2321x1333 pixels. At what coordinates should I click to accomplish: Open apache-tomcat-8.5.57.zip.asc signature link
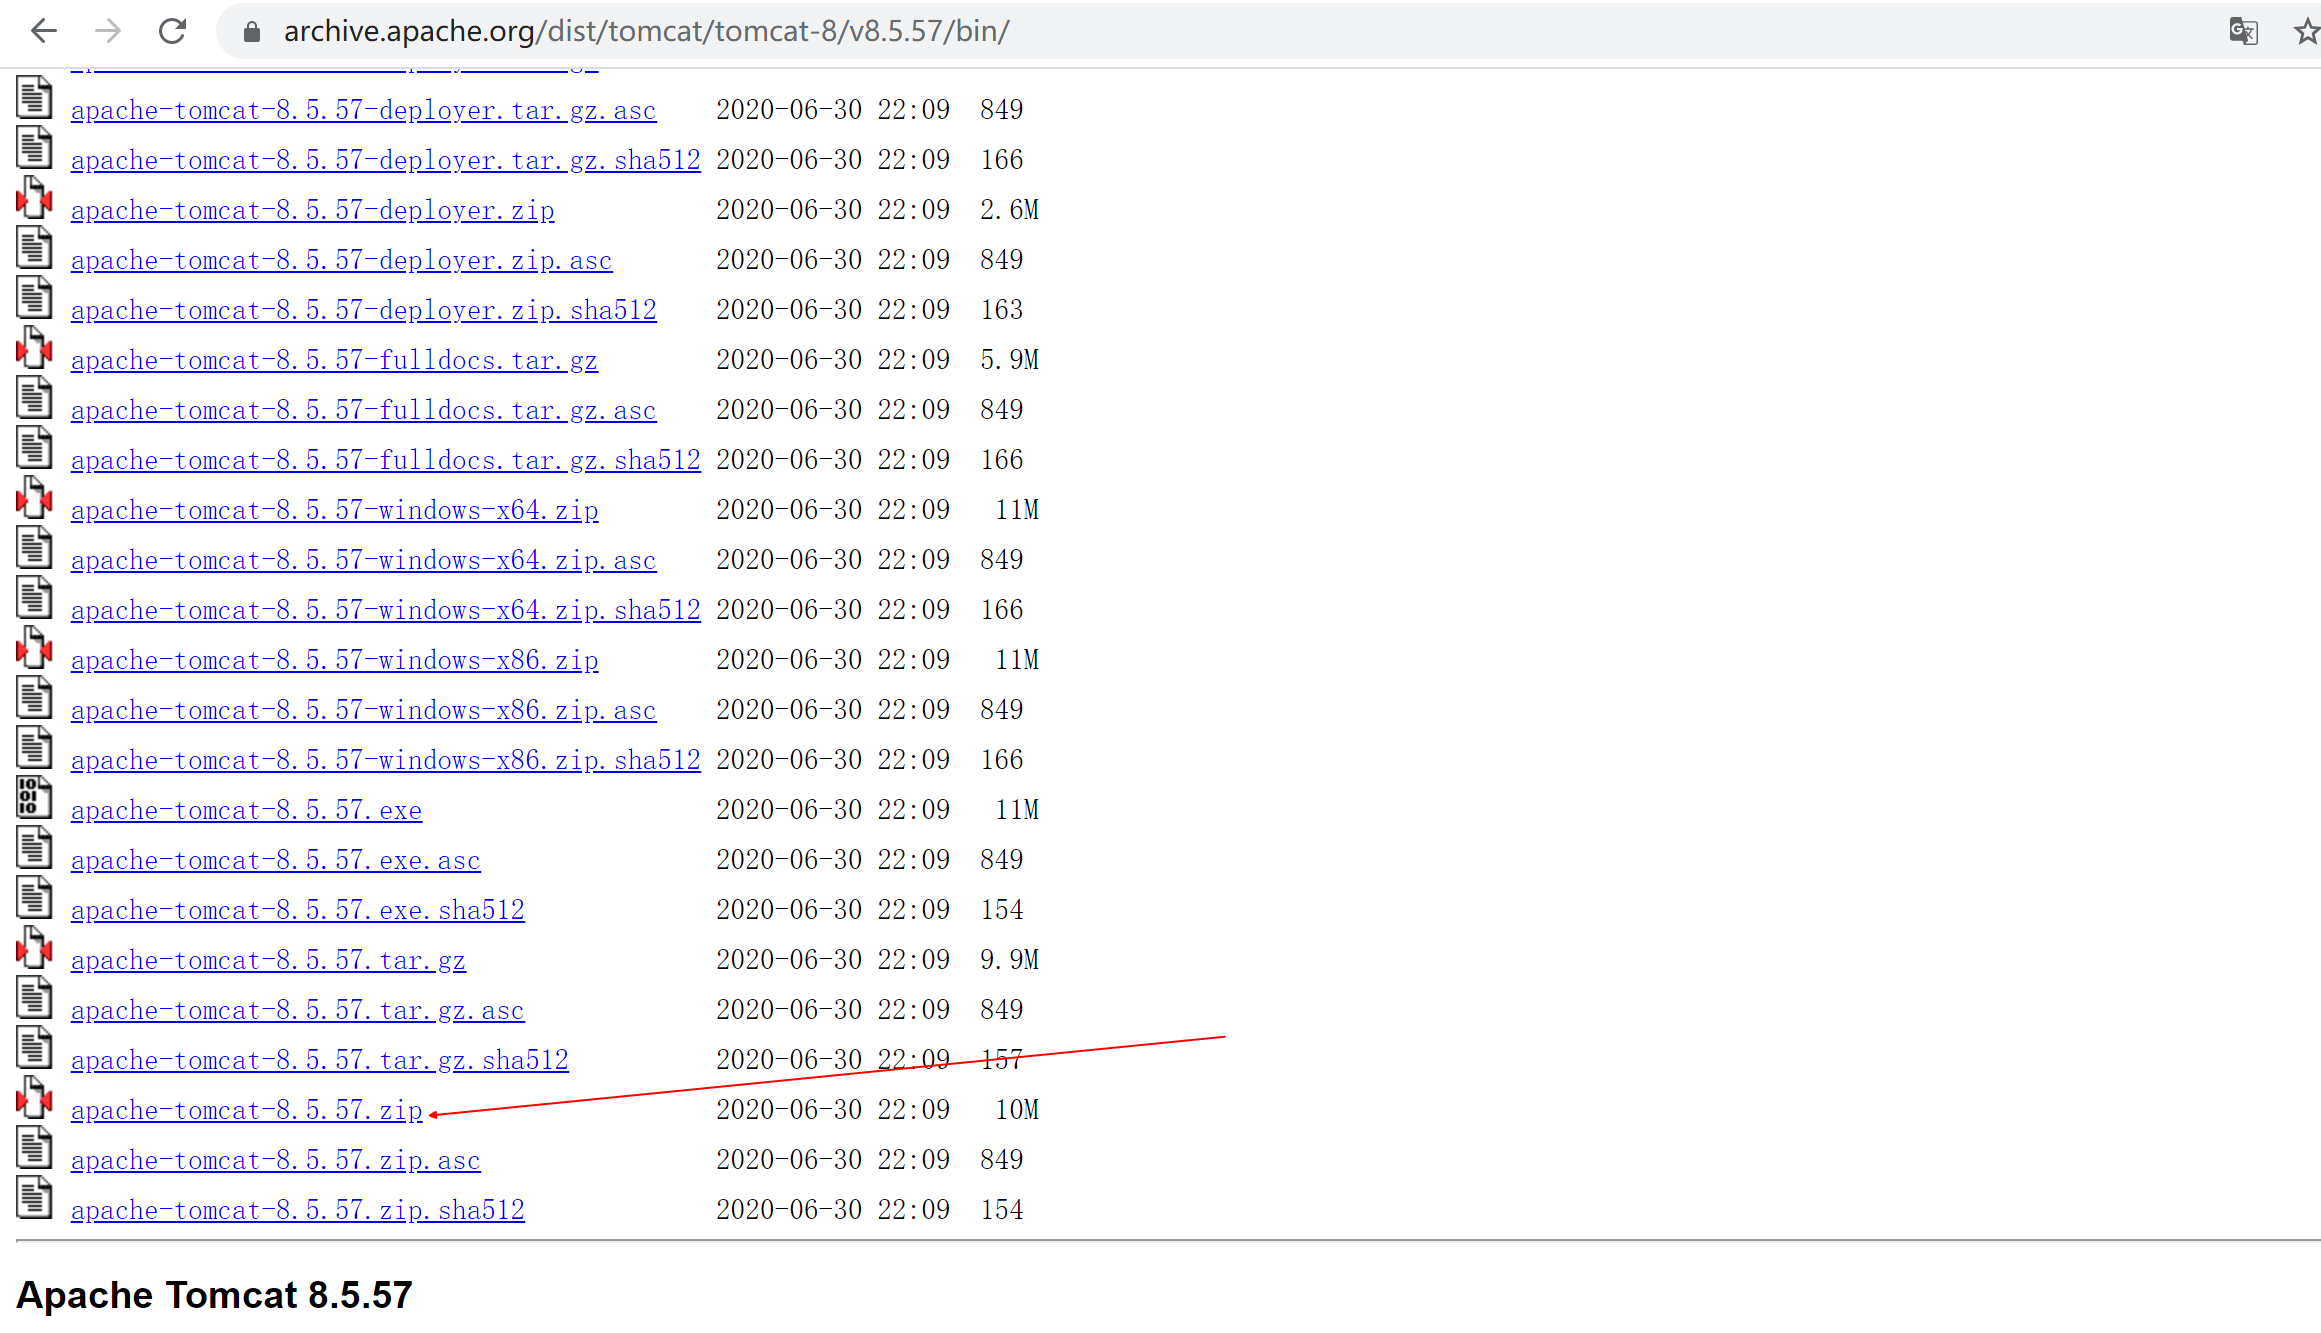click(275, 1160)
